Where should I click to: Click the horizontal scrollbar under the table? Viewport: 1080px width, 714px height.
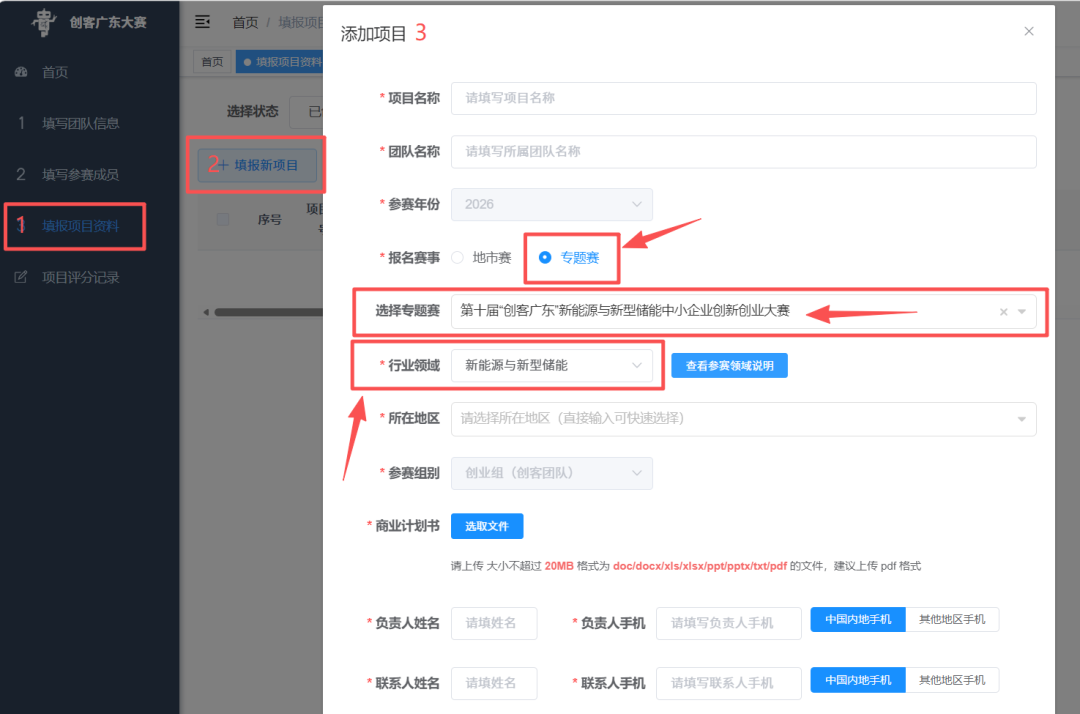coord(269,313)
